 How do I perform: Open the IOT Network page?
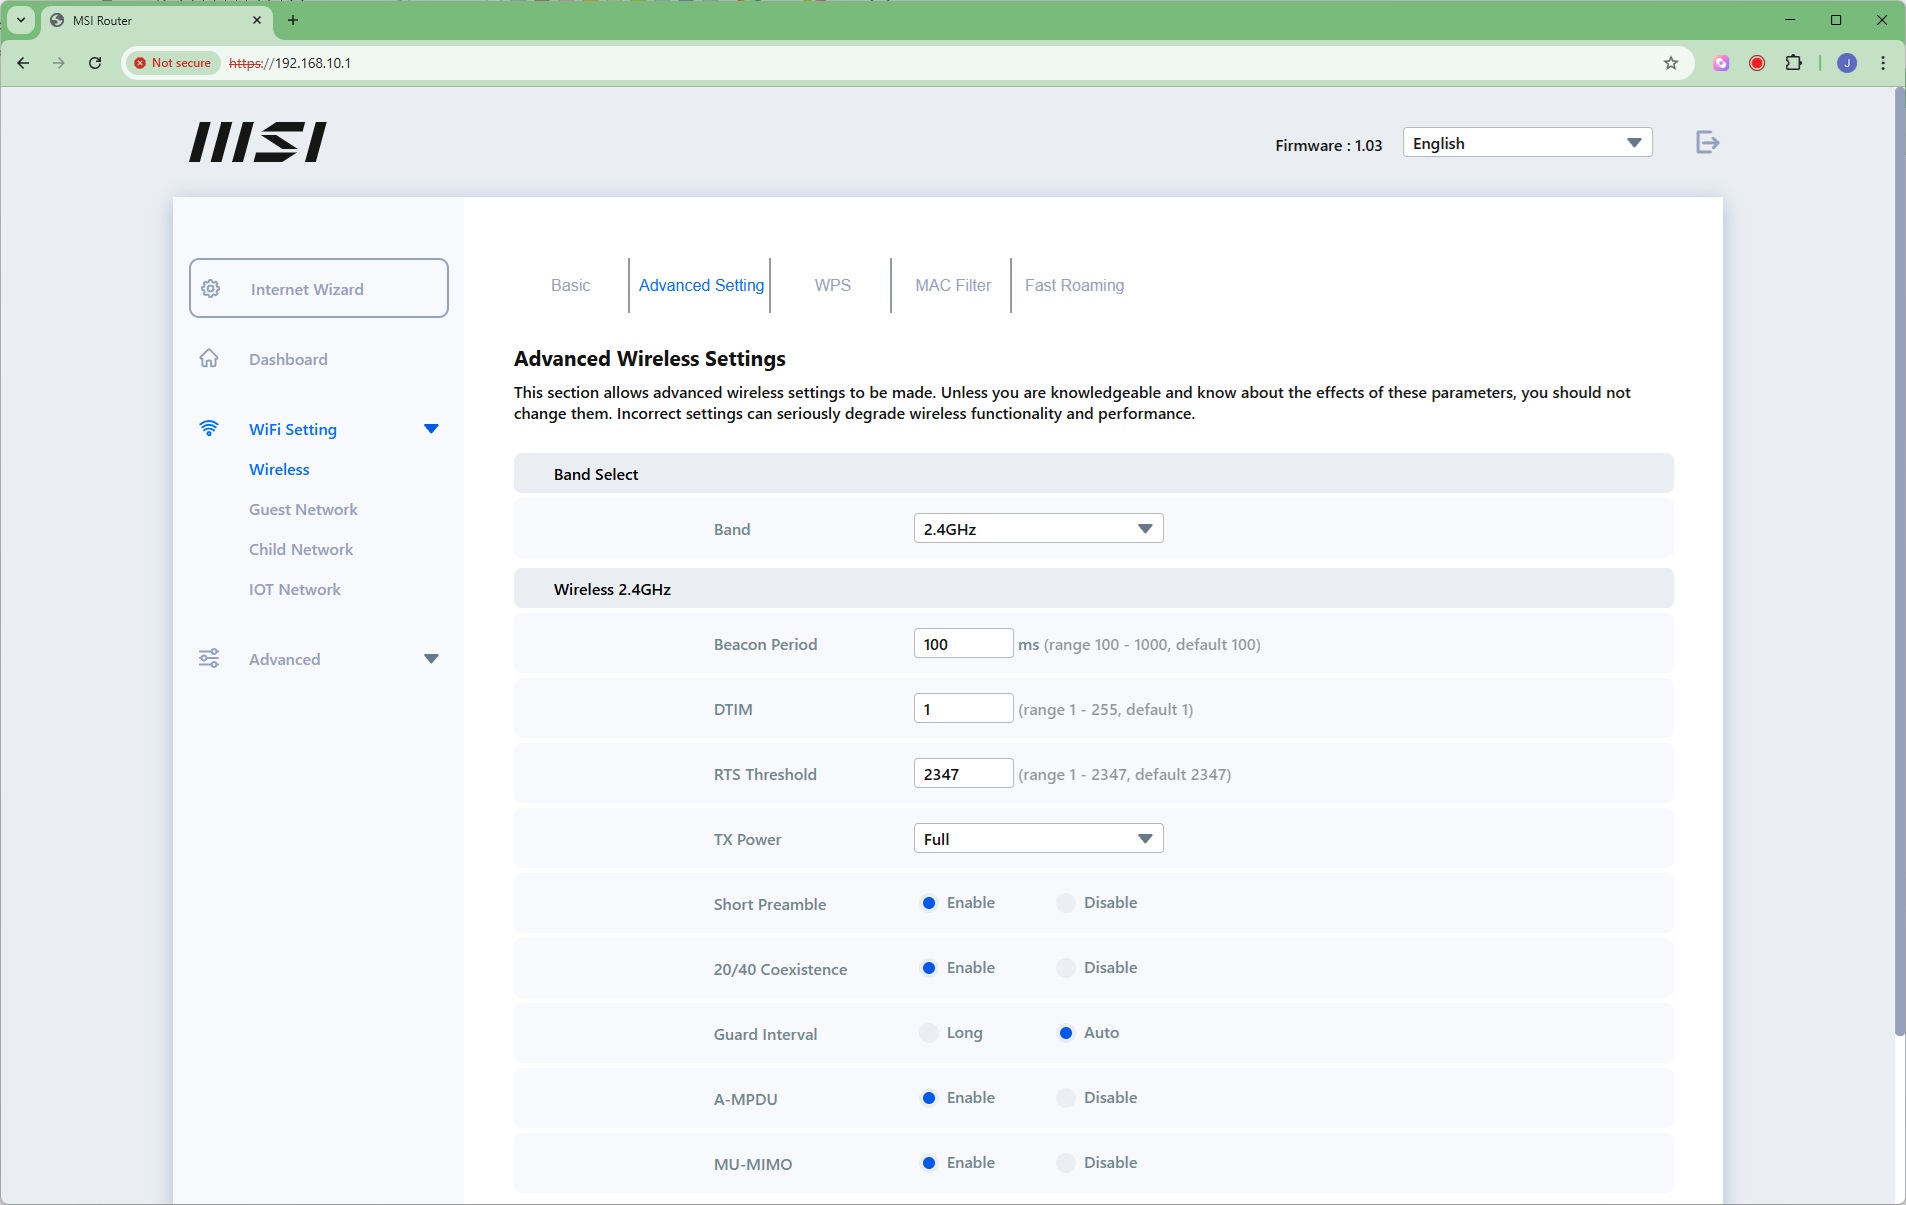point(295,590)
